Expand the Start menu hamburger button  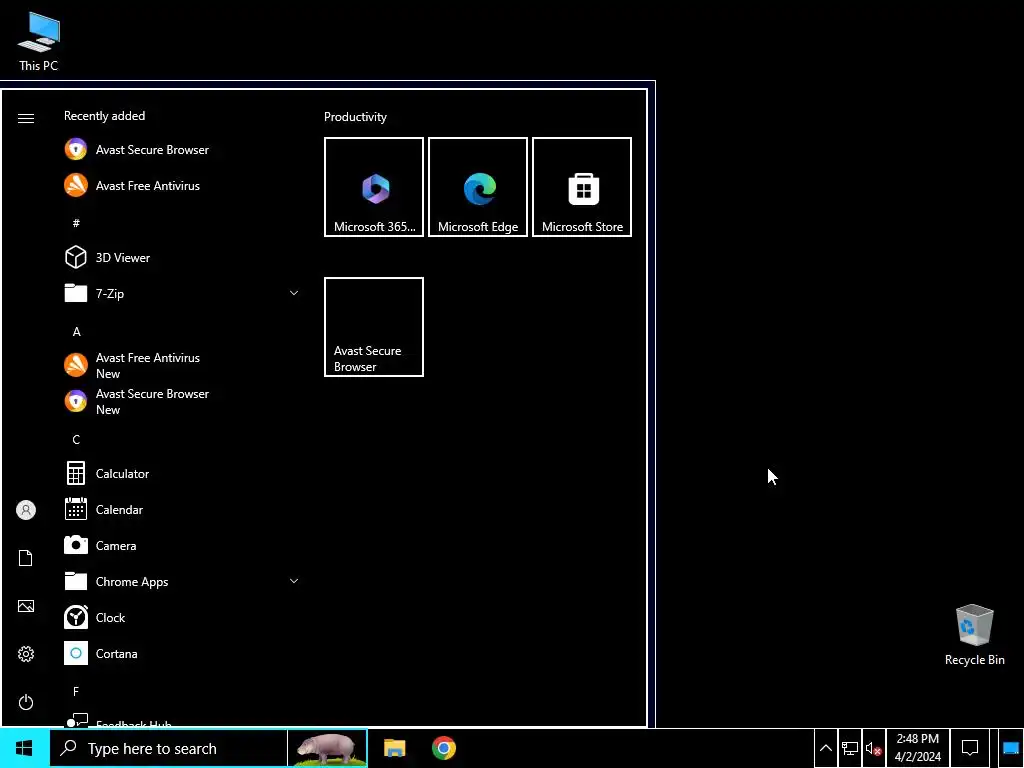tap(25, 118)
